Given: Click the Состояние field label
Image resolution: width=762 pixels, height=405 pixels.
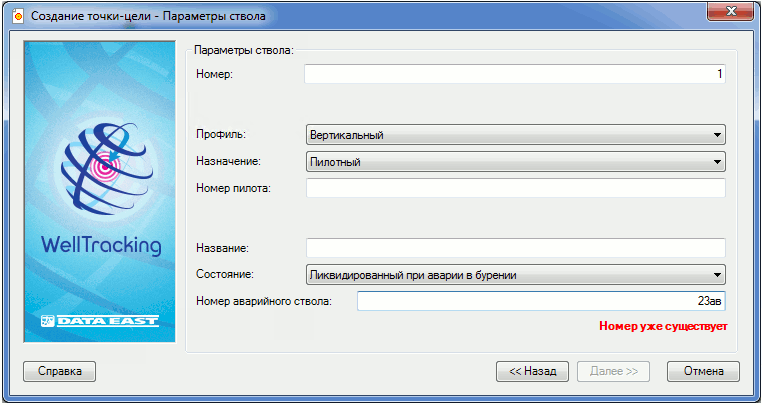Looking at the screenshot, I should tap(226, 275).
